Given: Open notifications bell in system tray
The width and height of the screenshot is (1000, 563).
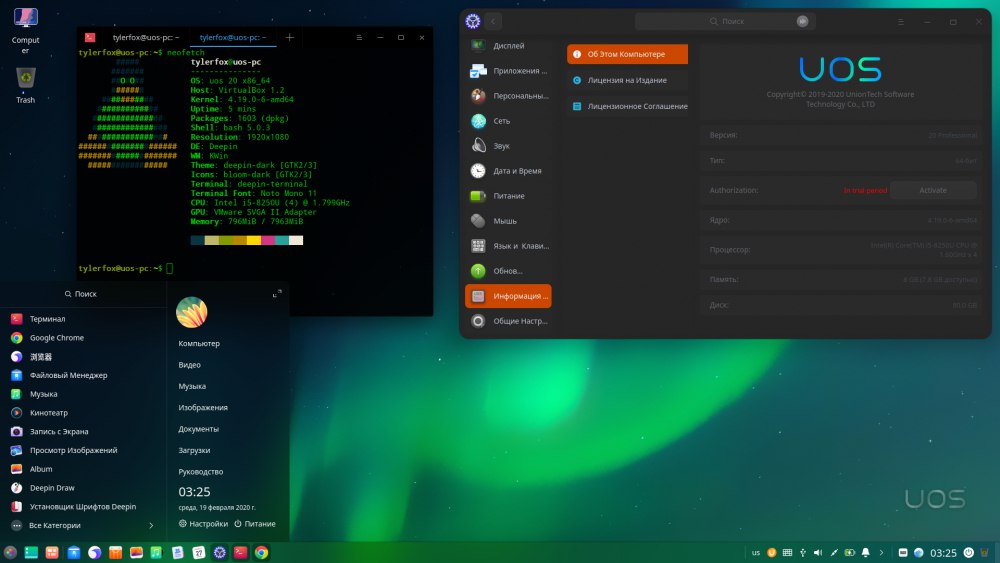Looking at the screenshot, I should coord(865,553).
